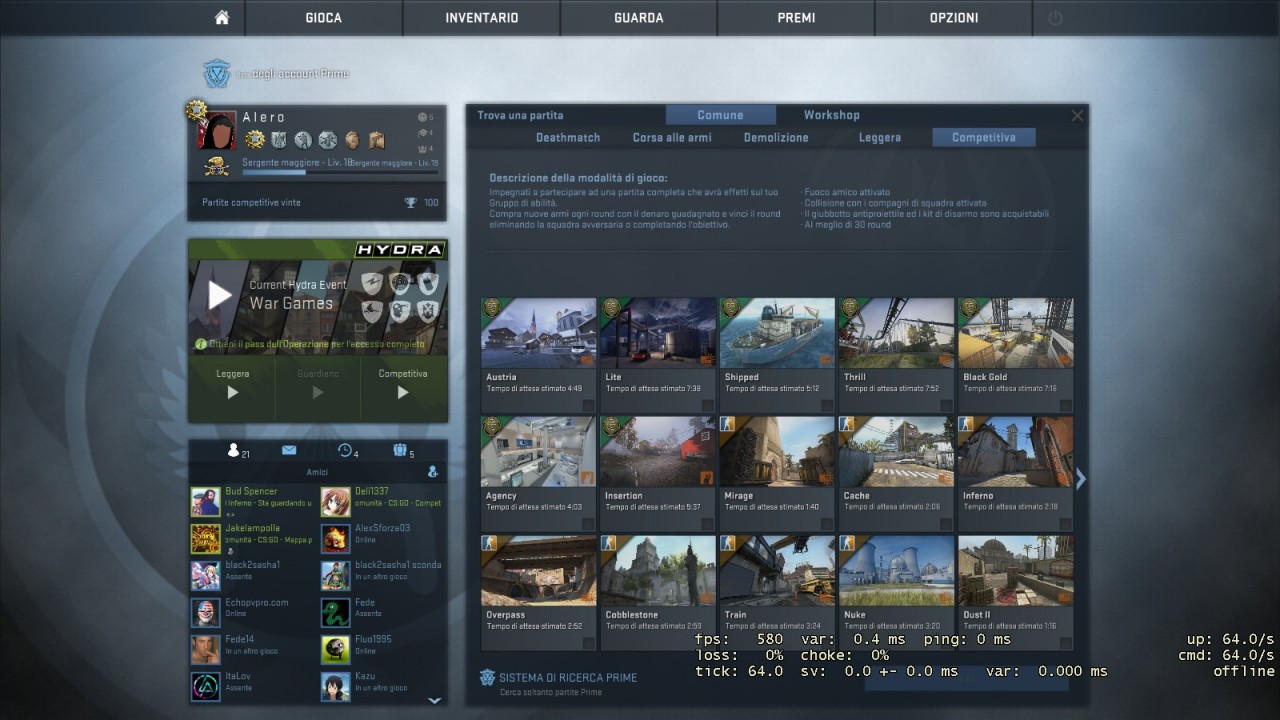
Task: Click the info icon beside Ottieni il pass
Action: tap(200, 344)
